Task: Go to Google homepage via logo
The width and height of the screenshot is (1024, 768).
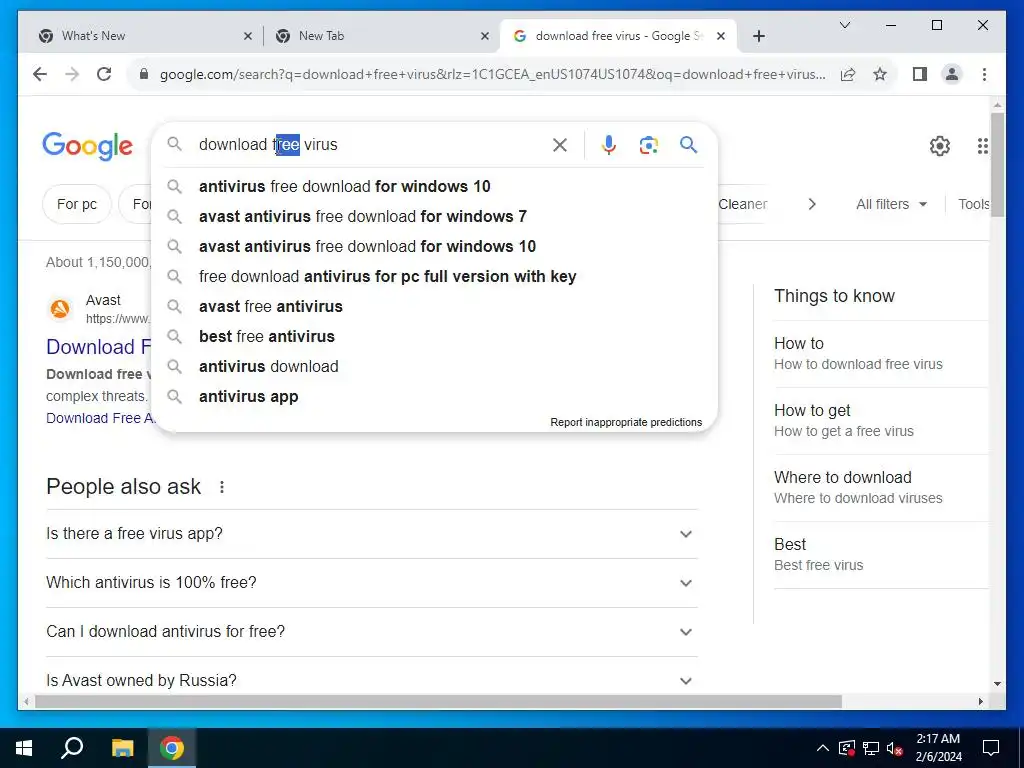Action: [88, 146]
